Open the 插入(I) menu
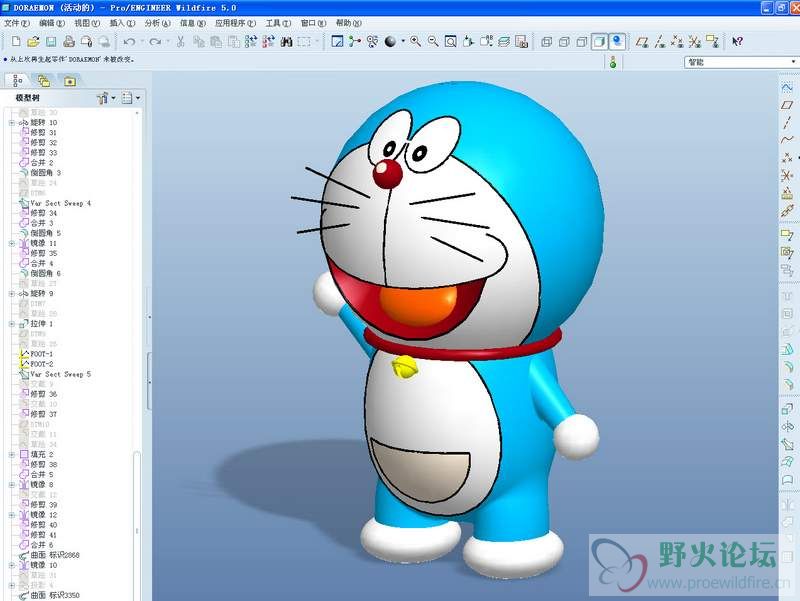 click(x=122, y=23)
